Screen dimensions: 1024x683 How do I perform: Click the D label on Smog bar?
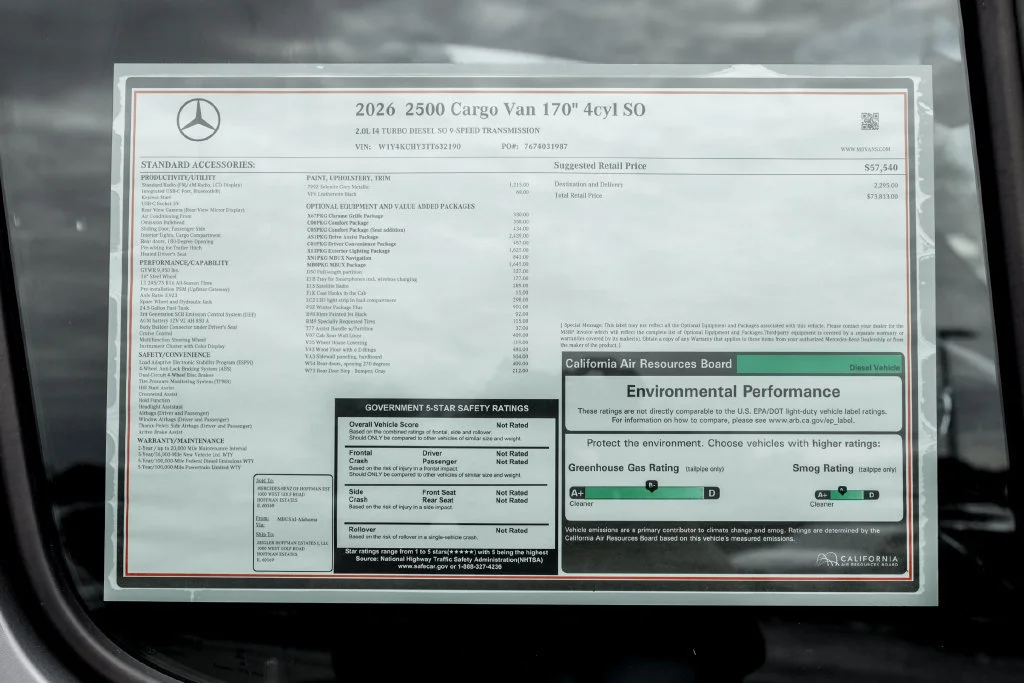tap(871, 495)
